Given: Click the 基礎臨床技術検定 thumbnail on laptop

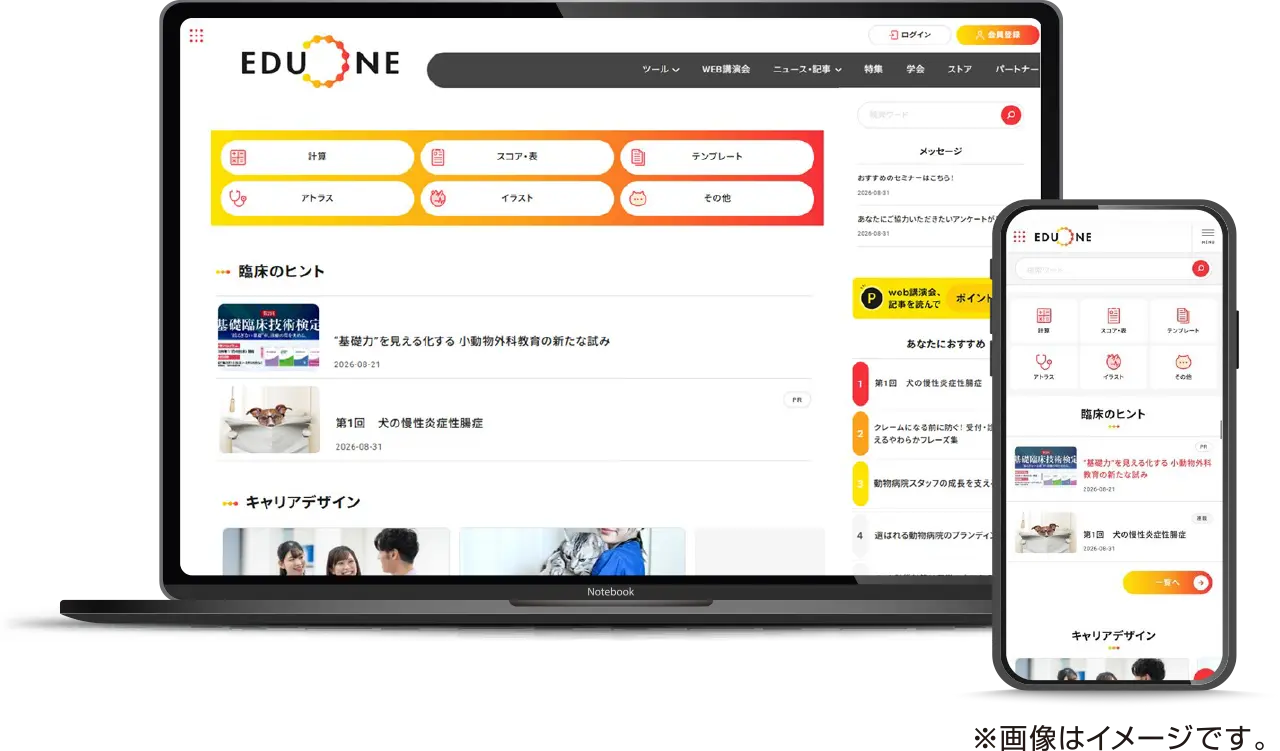Looking at the screenshot, I should click(268, 337).
